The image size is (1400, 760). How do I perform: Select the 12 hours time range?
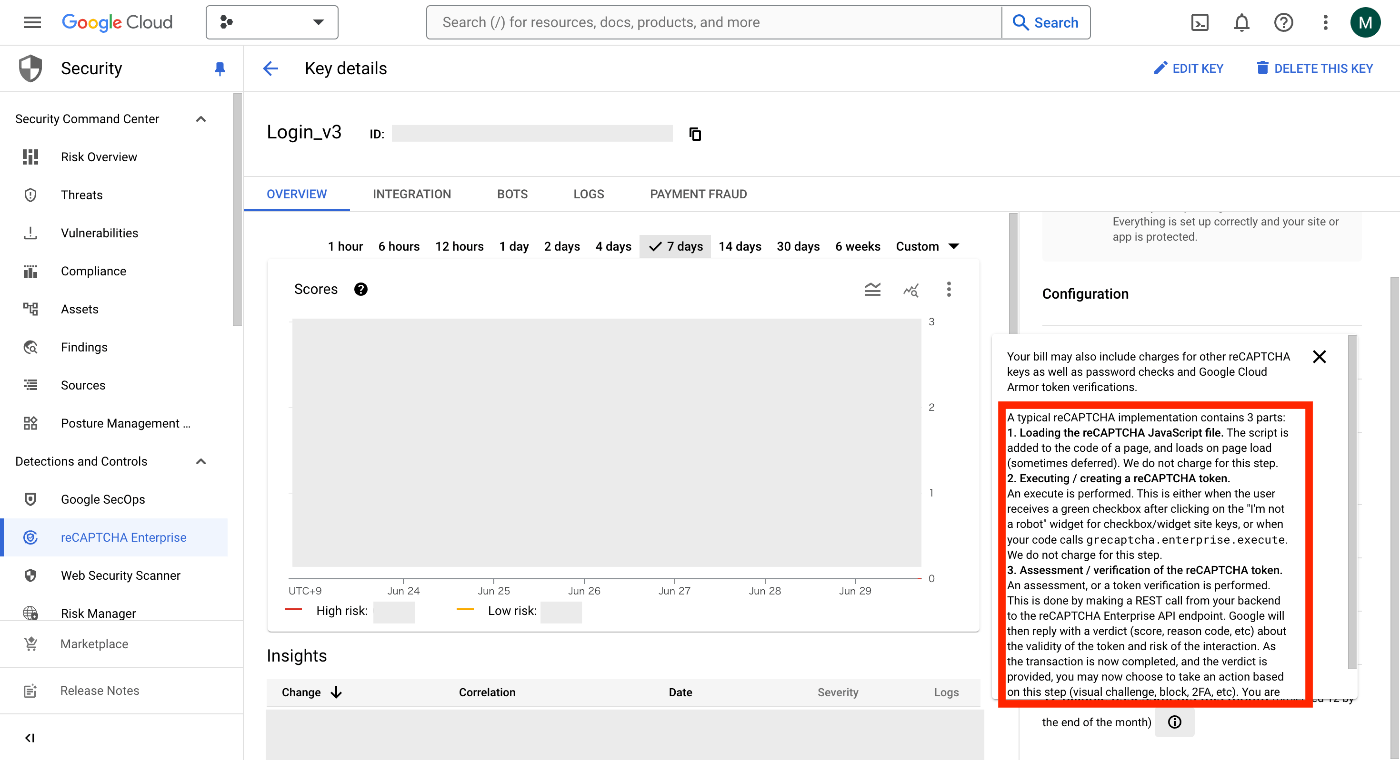pos(459,246)
